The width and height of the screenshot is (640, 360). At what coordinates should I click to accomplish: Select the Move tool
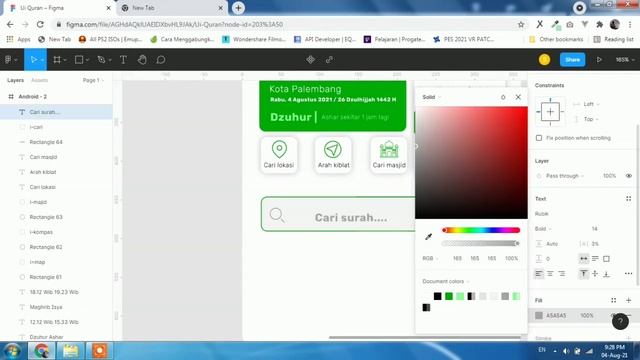[x=34, y=60]
